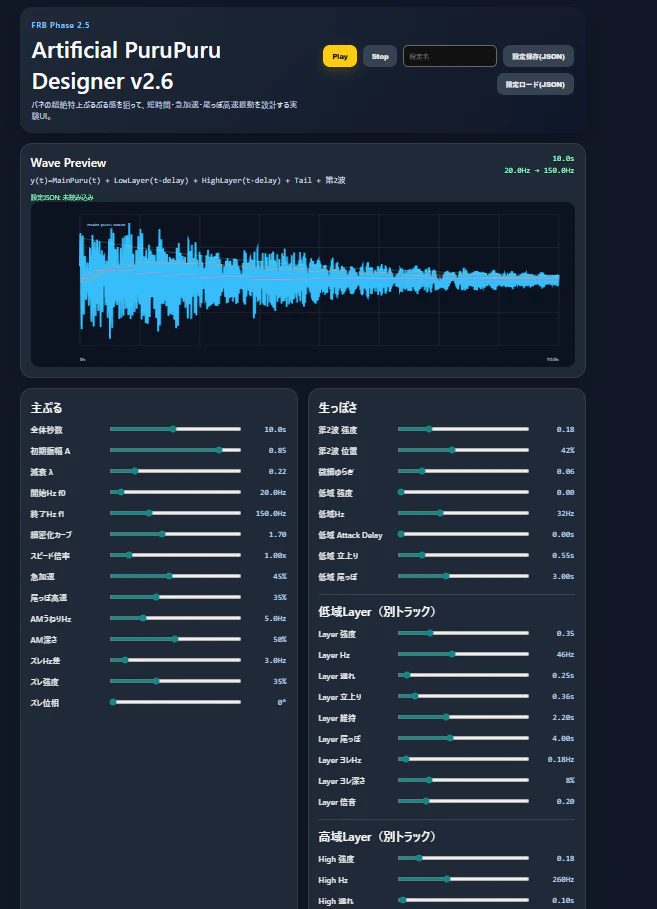Viewport: 657px width, 909px height.
Task: Adjust the 細密化カーブ slider
Action: pyautogui.click(x=175, y=534)
